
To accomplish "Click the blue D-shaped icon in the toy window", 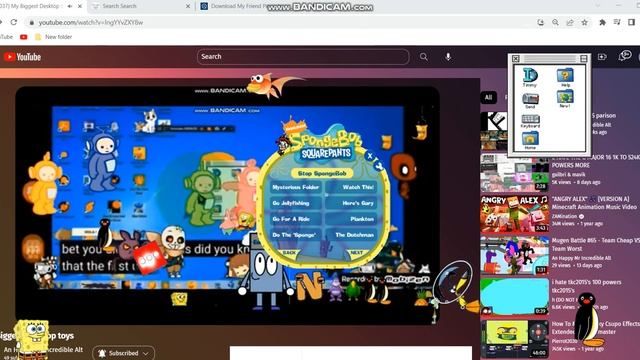I will tap(530, 77).
